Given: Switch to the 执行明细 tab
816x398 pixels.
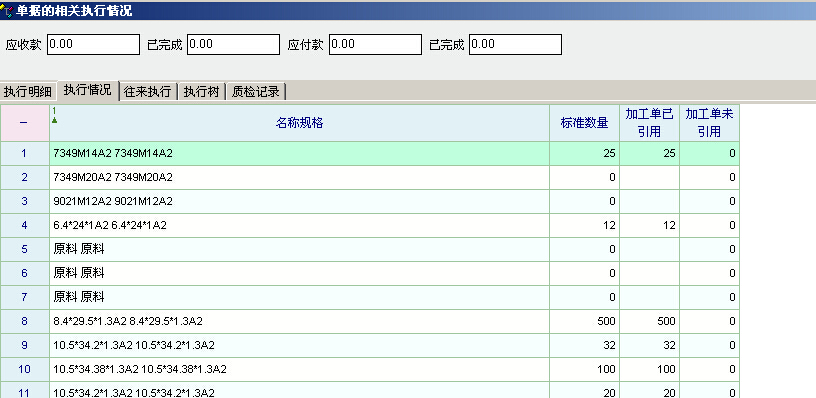Looking at the screenshot, I should point(28,92).
